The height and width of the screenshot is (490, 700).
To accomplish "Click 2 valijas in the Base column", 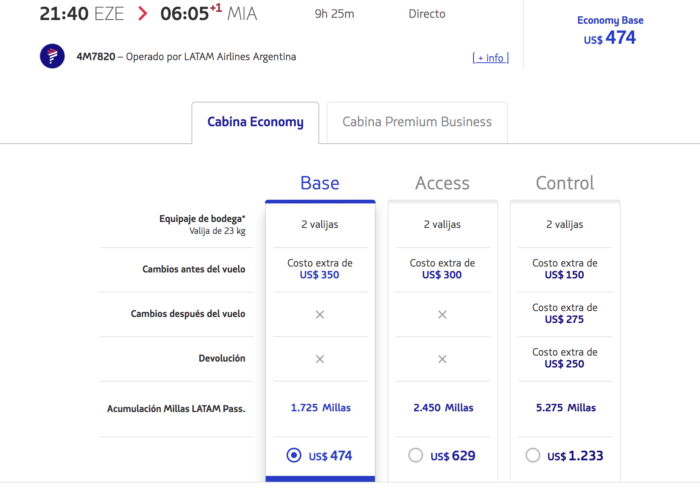I will coord(320,224).
